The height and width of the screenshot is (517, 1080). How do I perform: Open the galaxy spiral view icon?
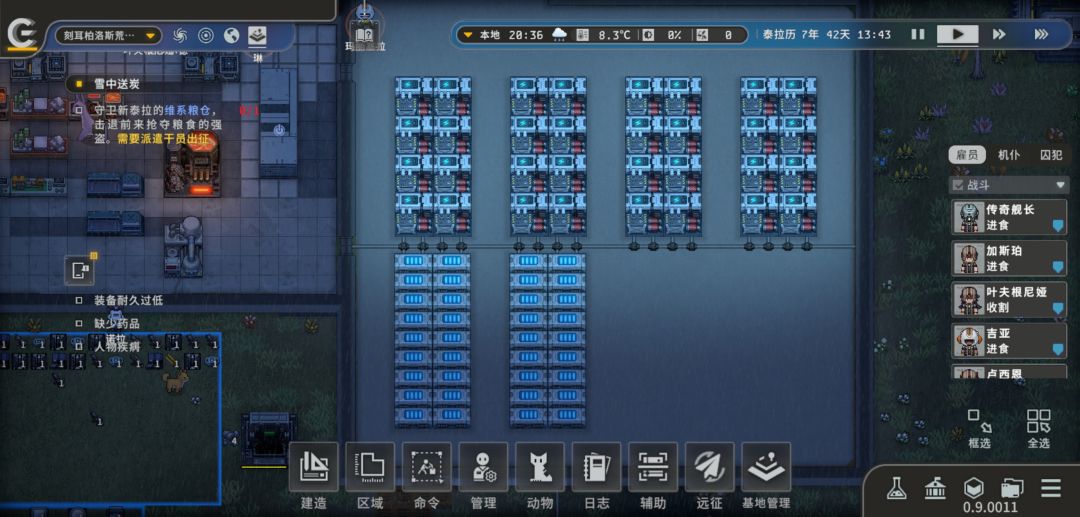coord(180,35)
